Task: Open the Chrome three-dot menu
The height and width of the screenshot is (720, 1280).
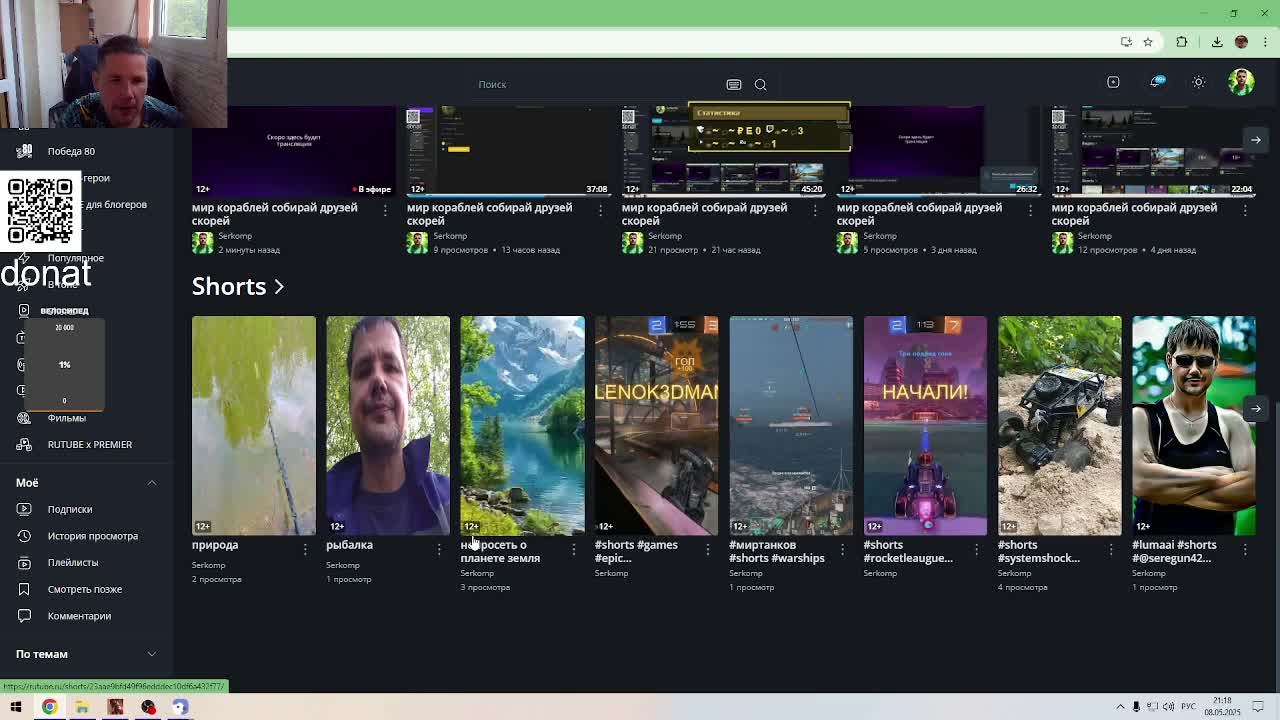Action: click(1264, 41)
